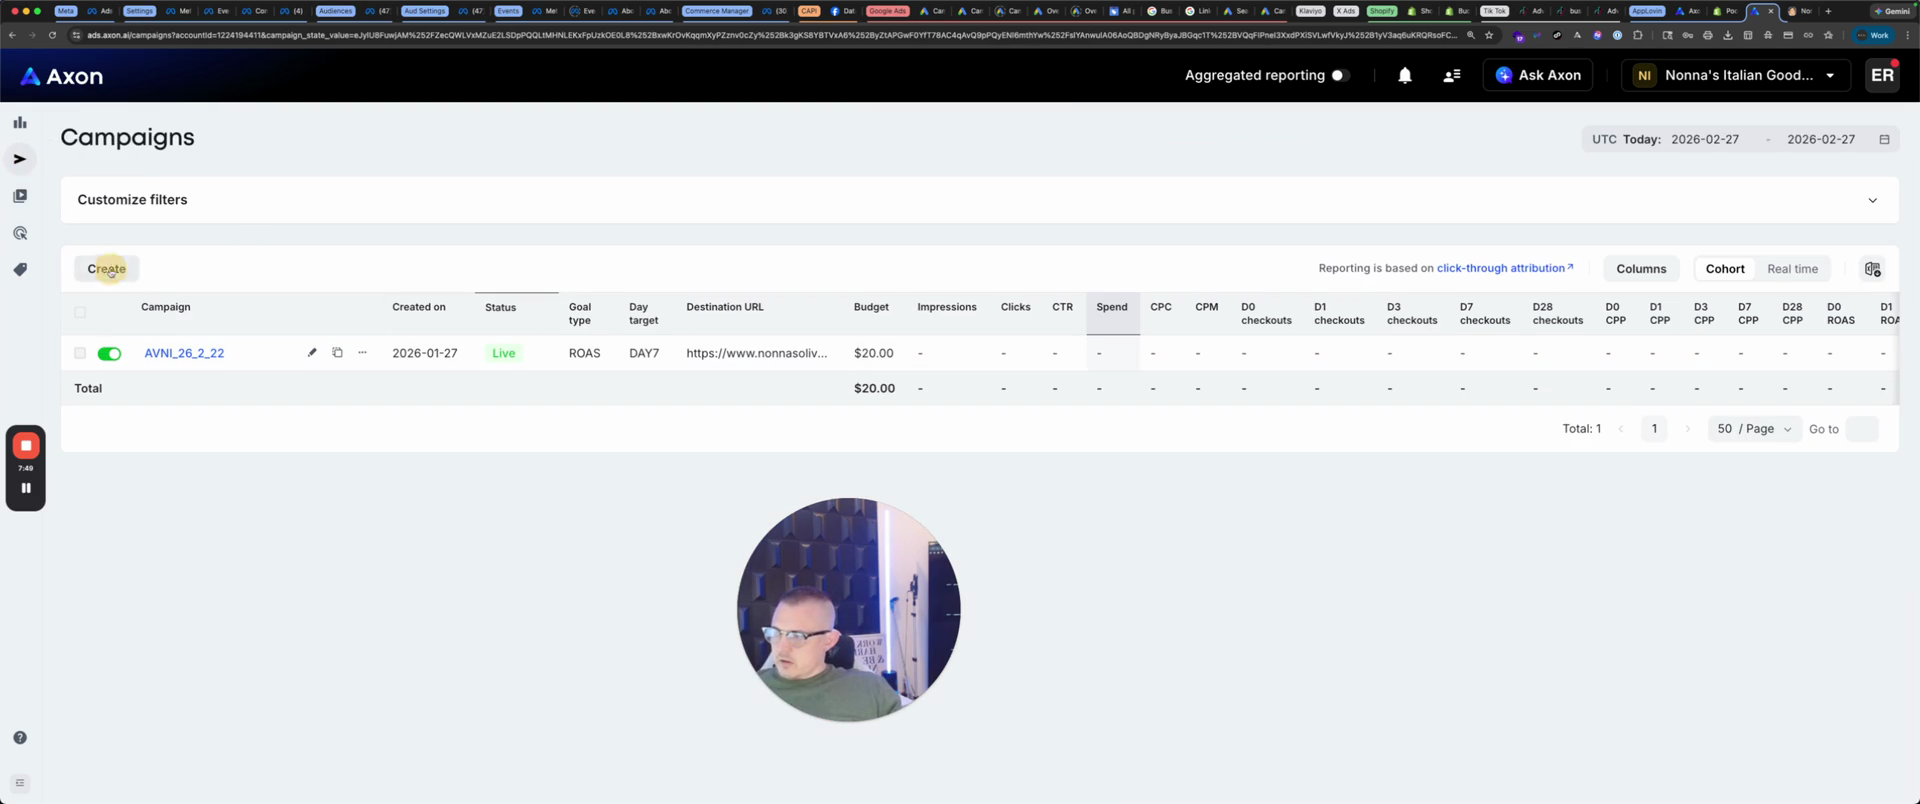Open the notifications bell icon
Screen dimensions: 1920x804
[x=1404, y=75]
